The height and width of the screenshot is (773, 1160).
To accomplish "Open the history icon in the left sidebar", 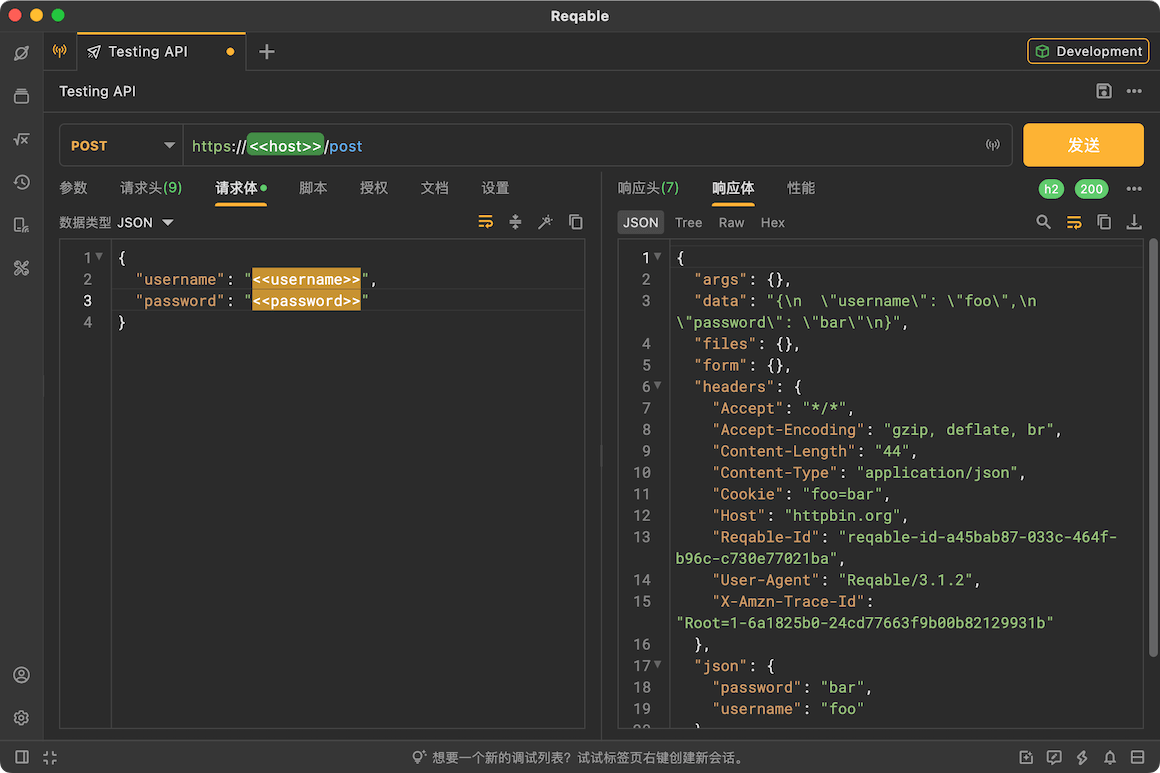I will (x=21, y=182).
